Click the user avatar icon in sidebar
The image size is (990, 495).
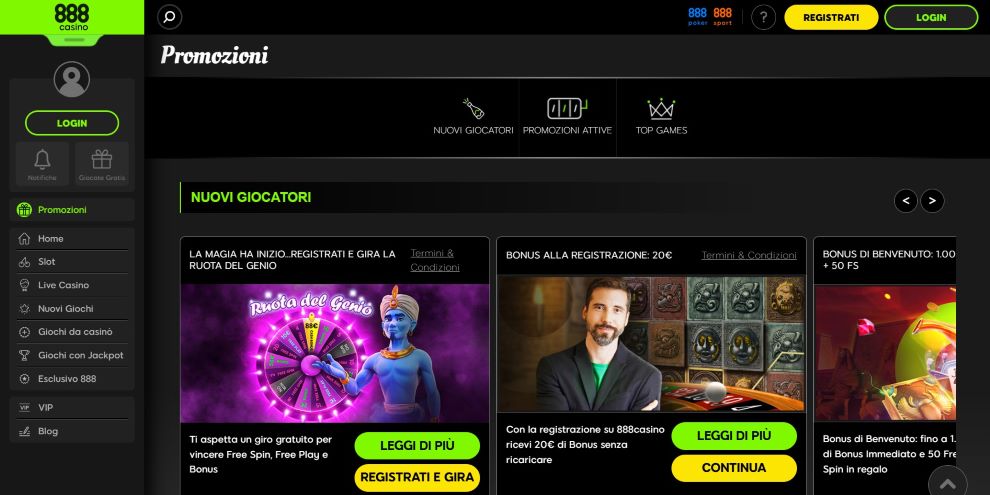[72, 79]
